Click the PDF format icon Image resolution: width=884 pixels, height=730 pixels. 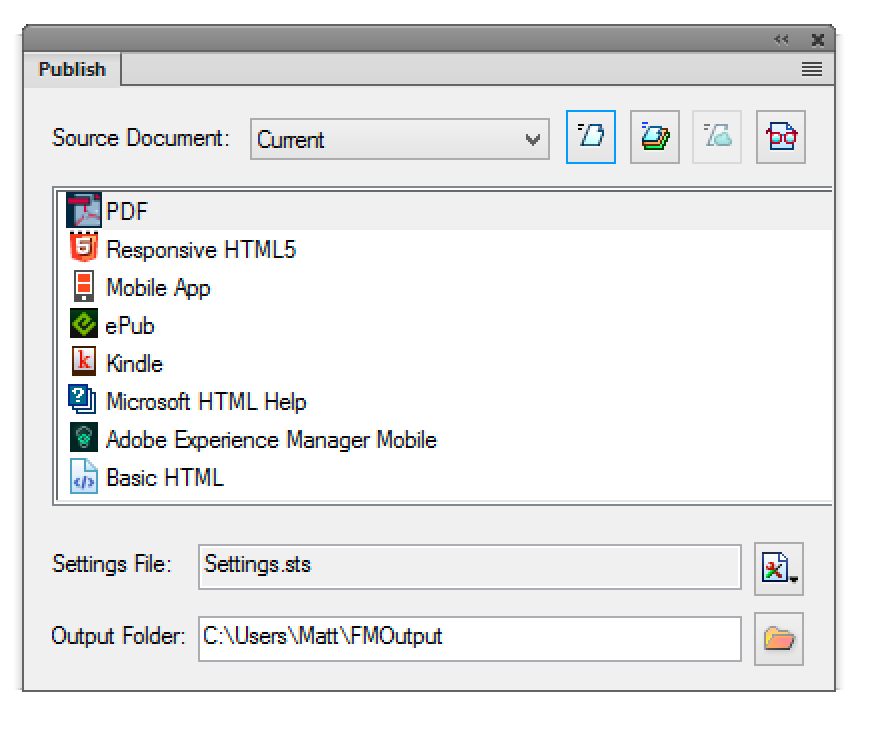(x=84, y=211)
